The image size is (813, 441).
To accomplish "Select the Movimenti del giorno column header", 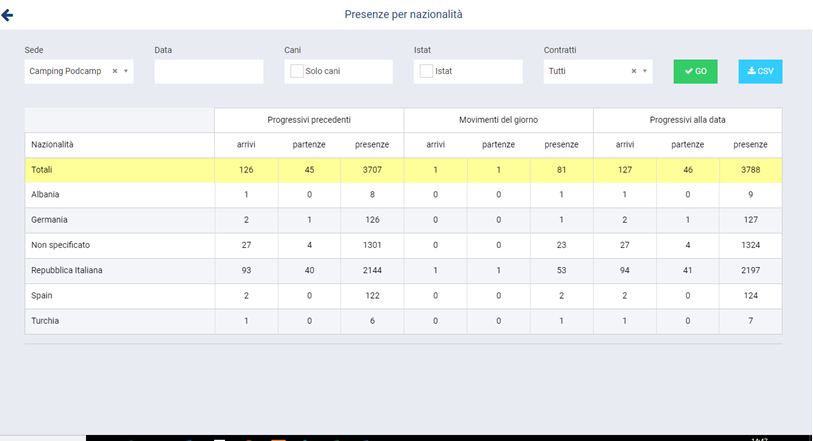I will [x=498, y=120].
